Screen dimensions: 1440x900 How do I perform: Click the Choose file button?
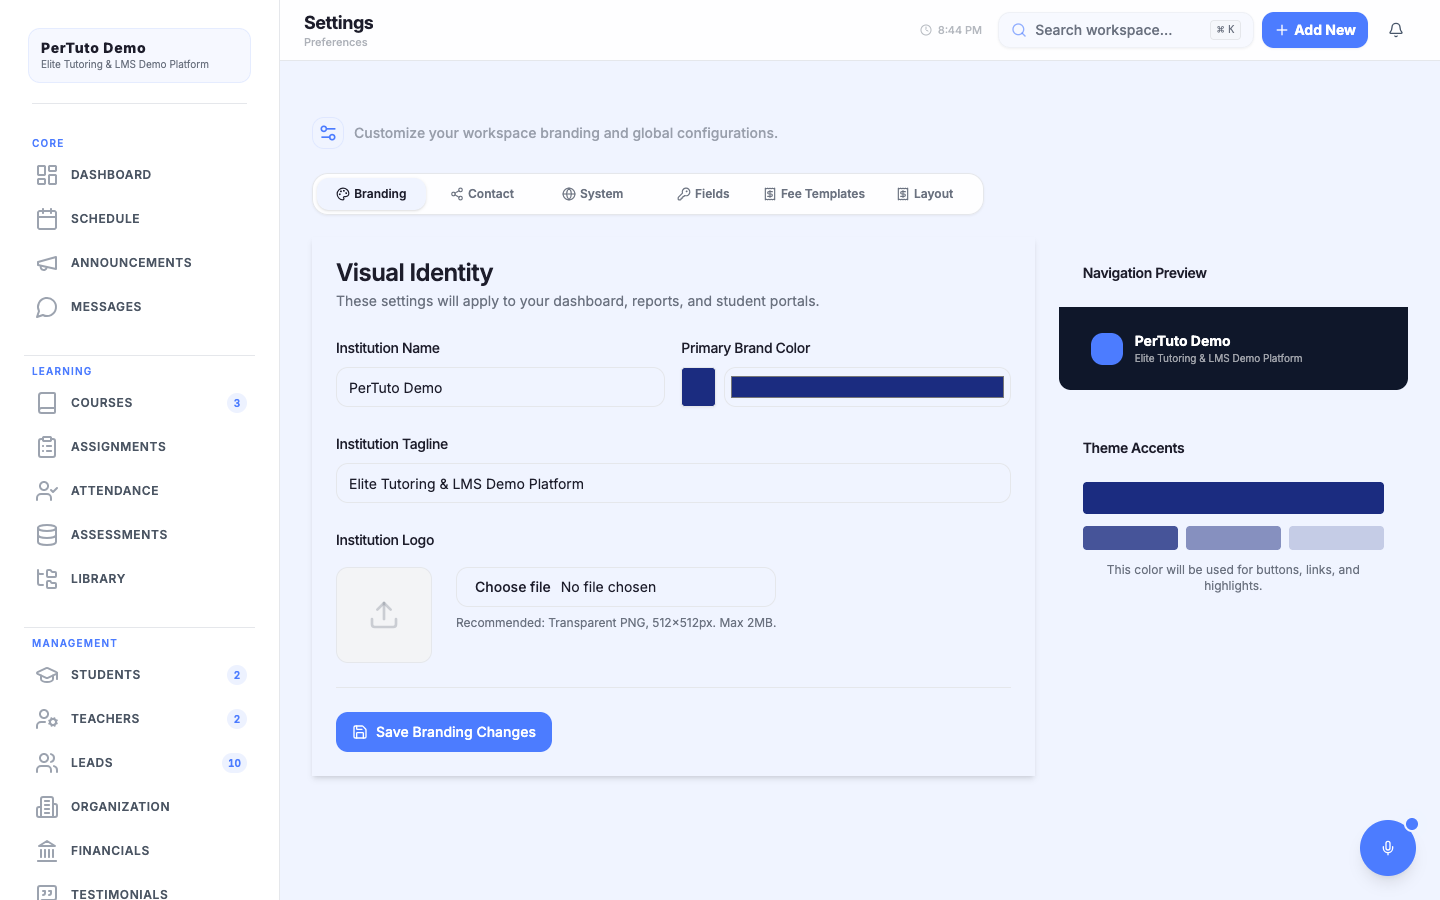click(x=512, y=587)
